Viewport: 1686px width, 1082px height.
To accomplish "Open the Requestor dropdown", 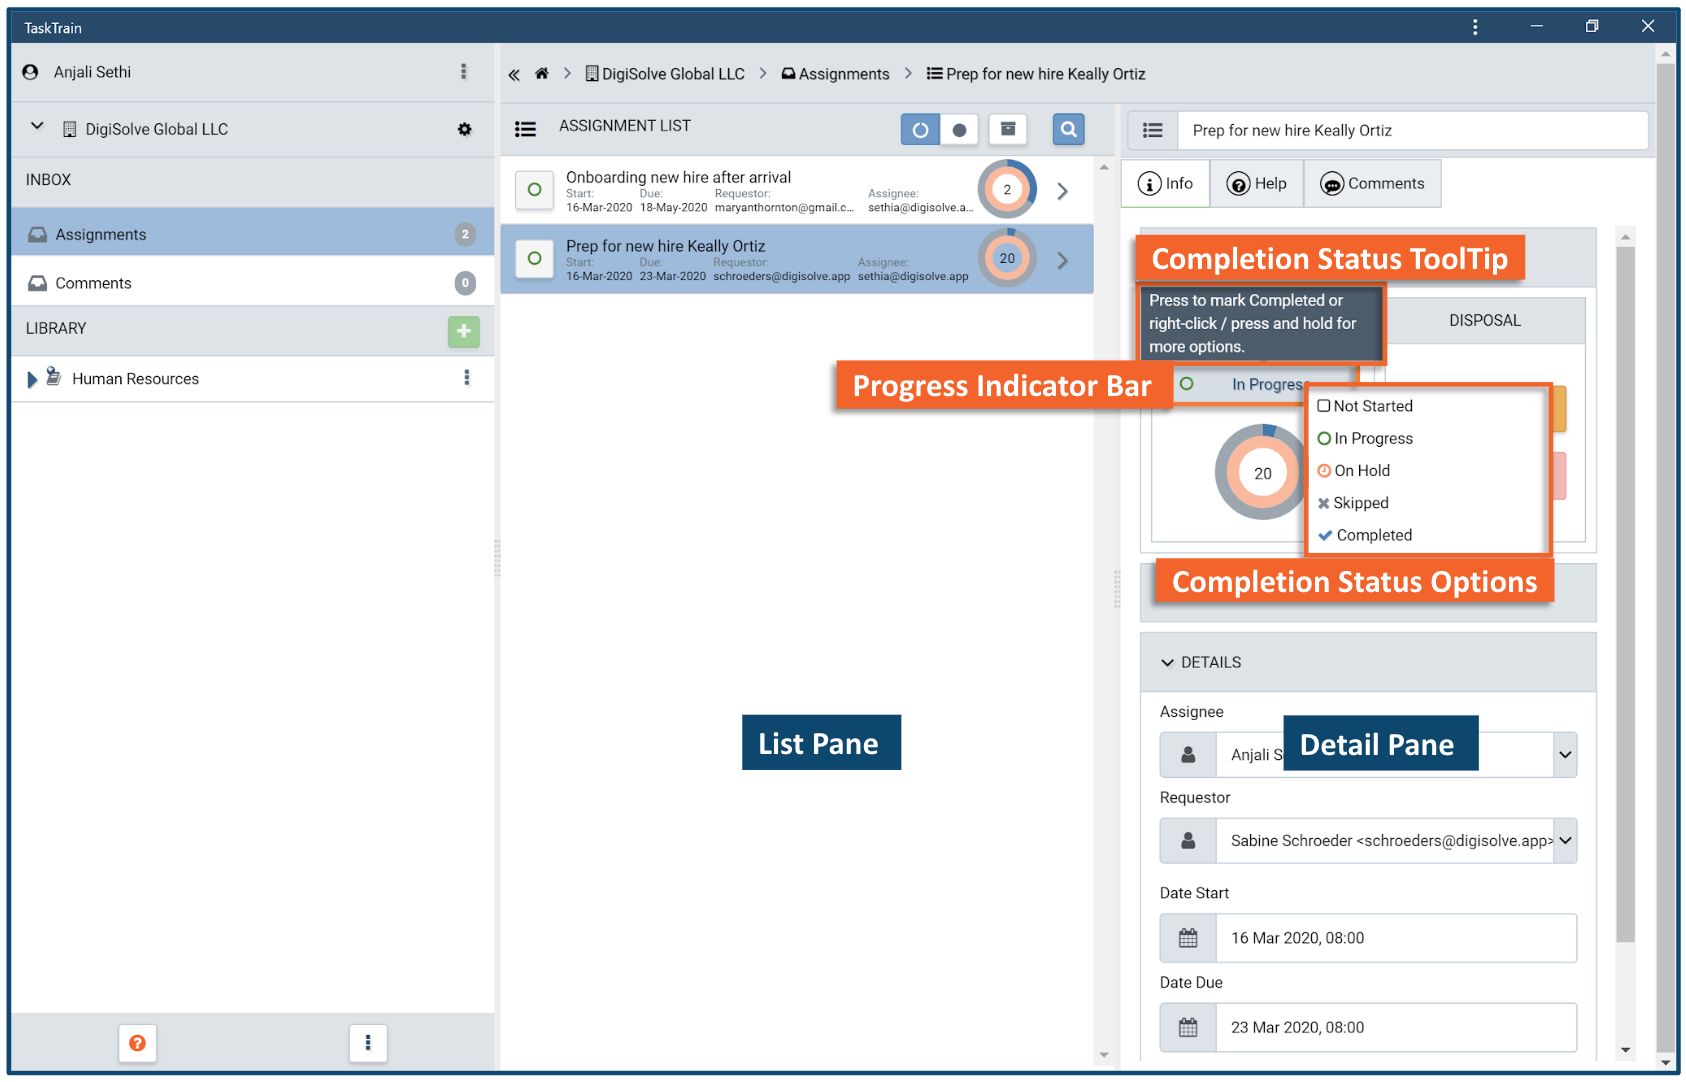I will 1565,841.
